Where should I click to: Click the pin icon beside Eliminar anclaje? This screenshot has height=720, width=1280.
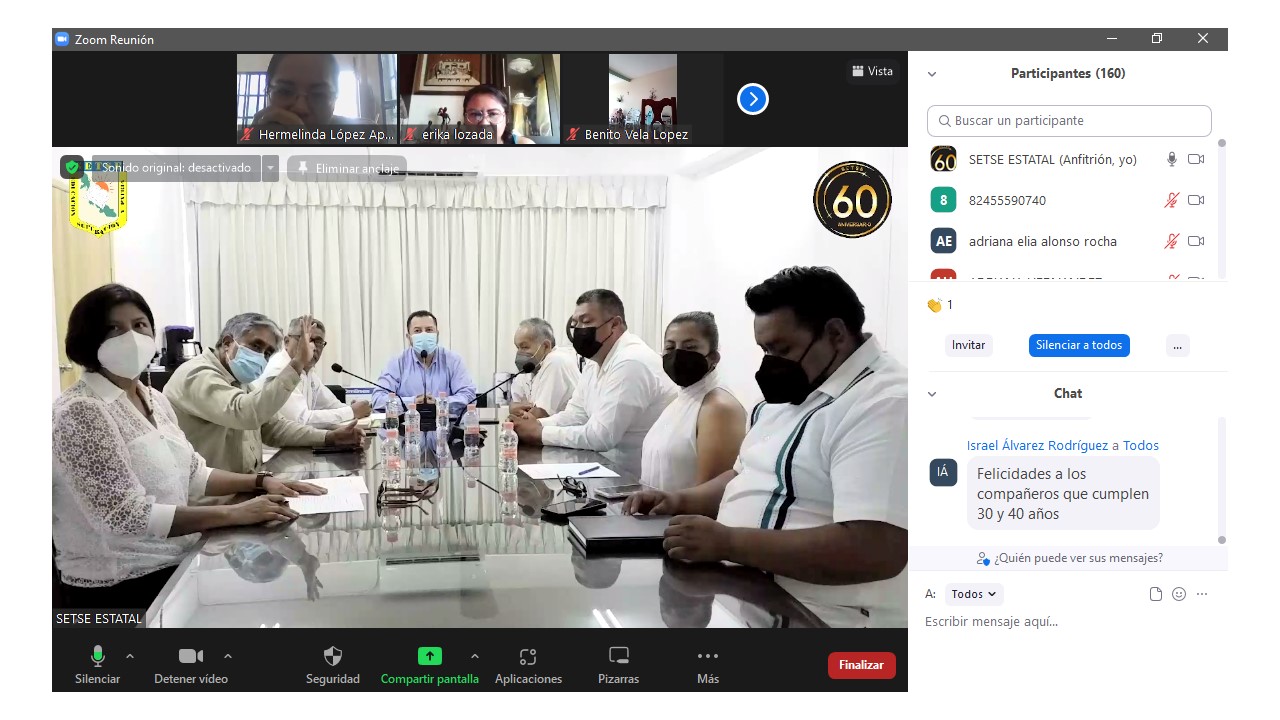(303, 168)
